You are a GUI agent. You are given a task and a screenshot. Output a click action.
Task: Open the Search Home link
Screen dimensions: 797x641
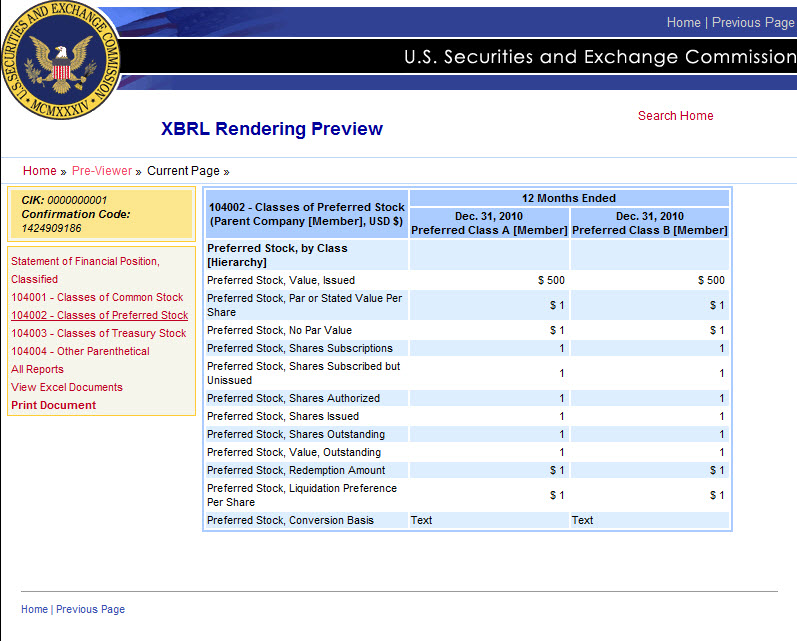pyautogui.click(x=676, y=116)
